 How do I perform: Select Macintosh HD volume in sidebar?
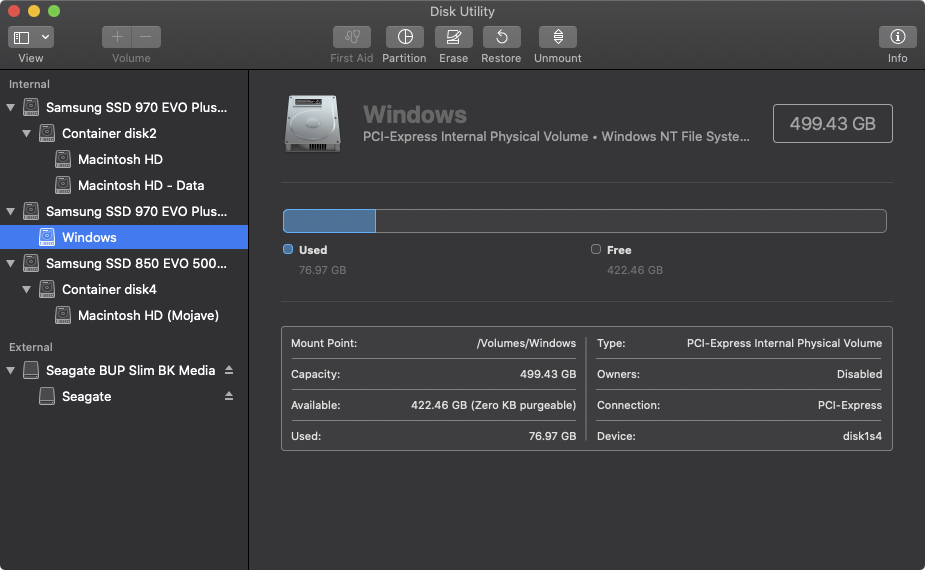[120, 159]
